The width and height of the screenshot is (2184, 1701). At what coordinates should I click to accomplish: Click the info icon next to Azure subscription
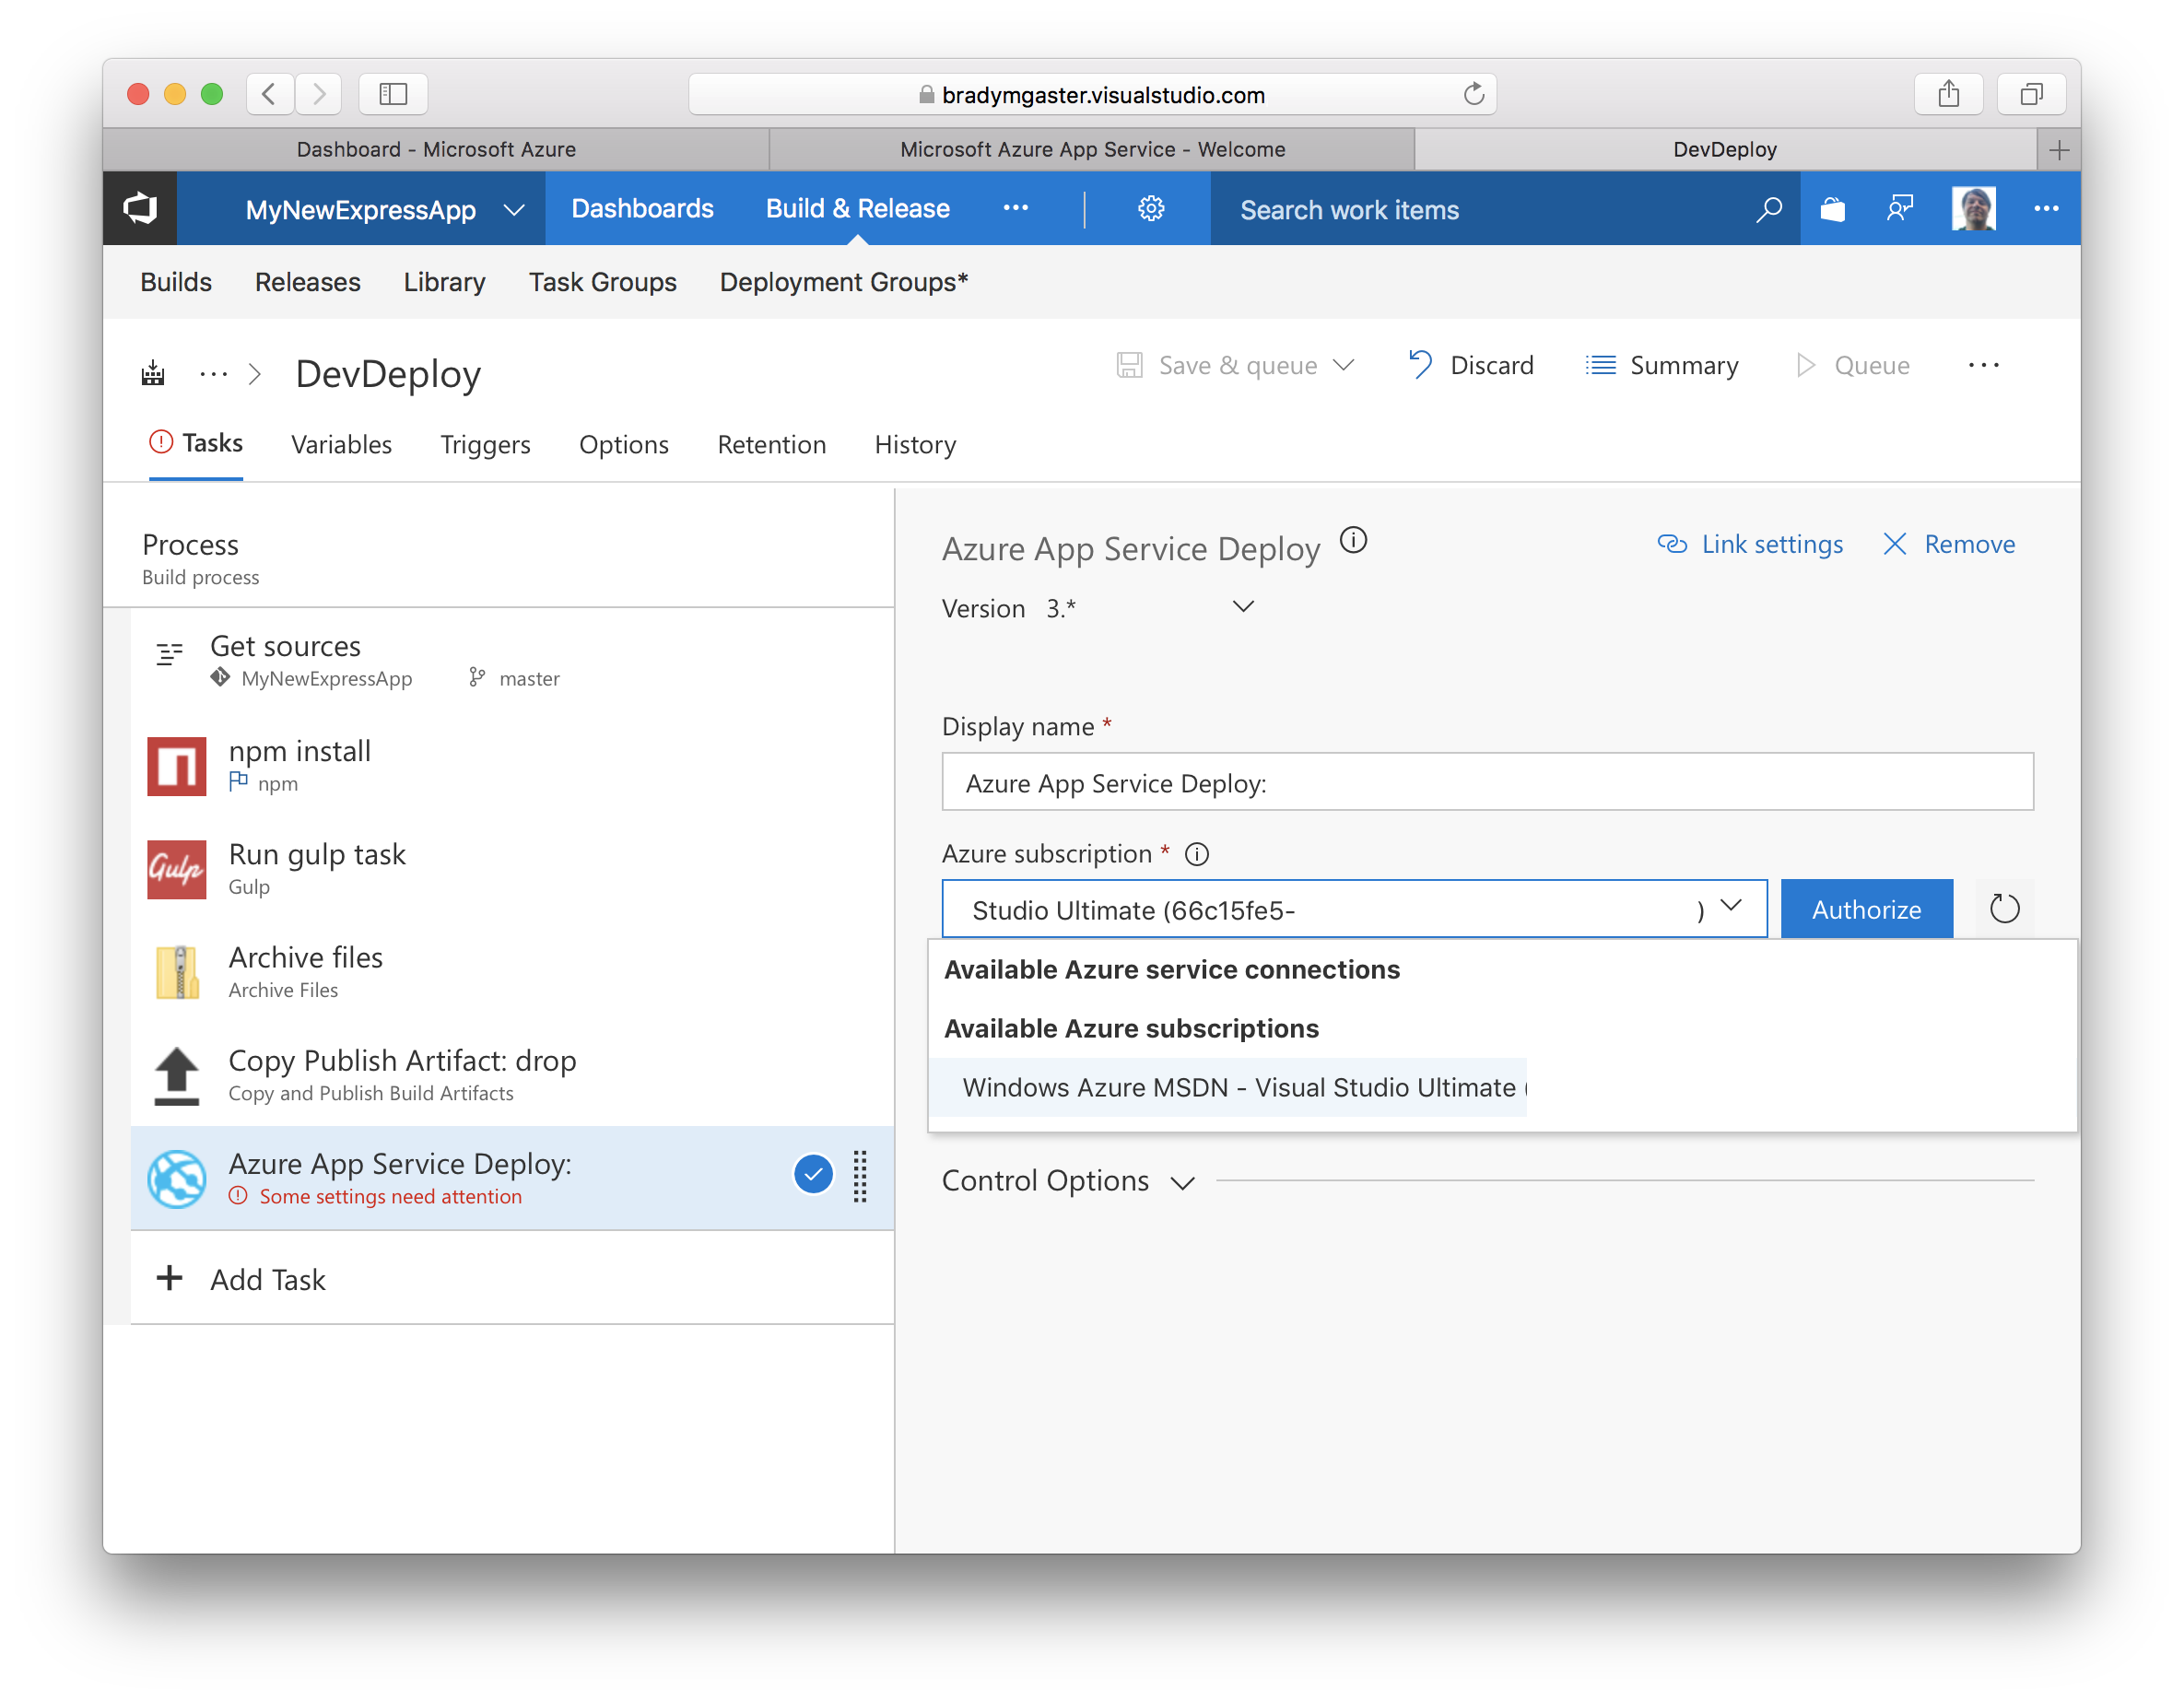point(1196,854)
